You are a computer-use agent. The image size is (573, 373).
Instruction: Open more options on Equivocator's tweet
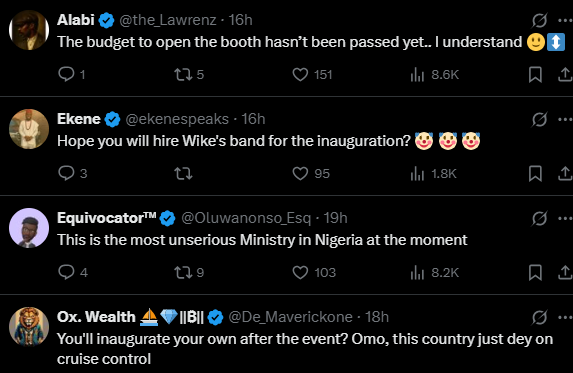click(565, 218)
